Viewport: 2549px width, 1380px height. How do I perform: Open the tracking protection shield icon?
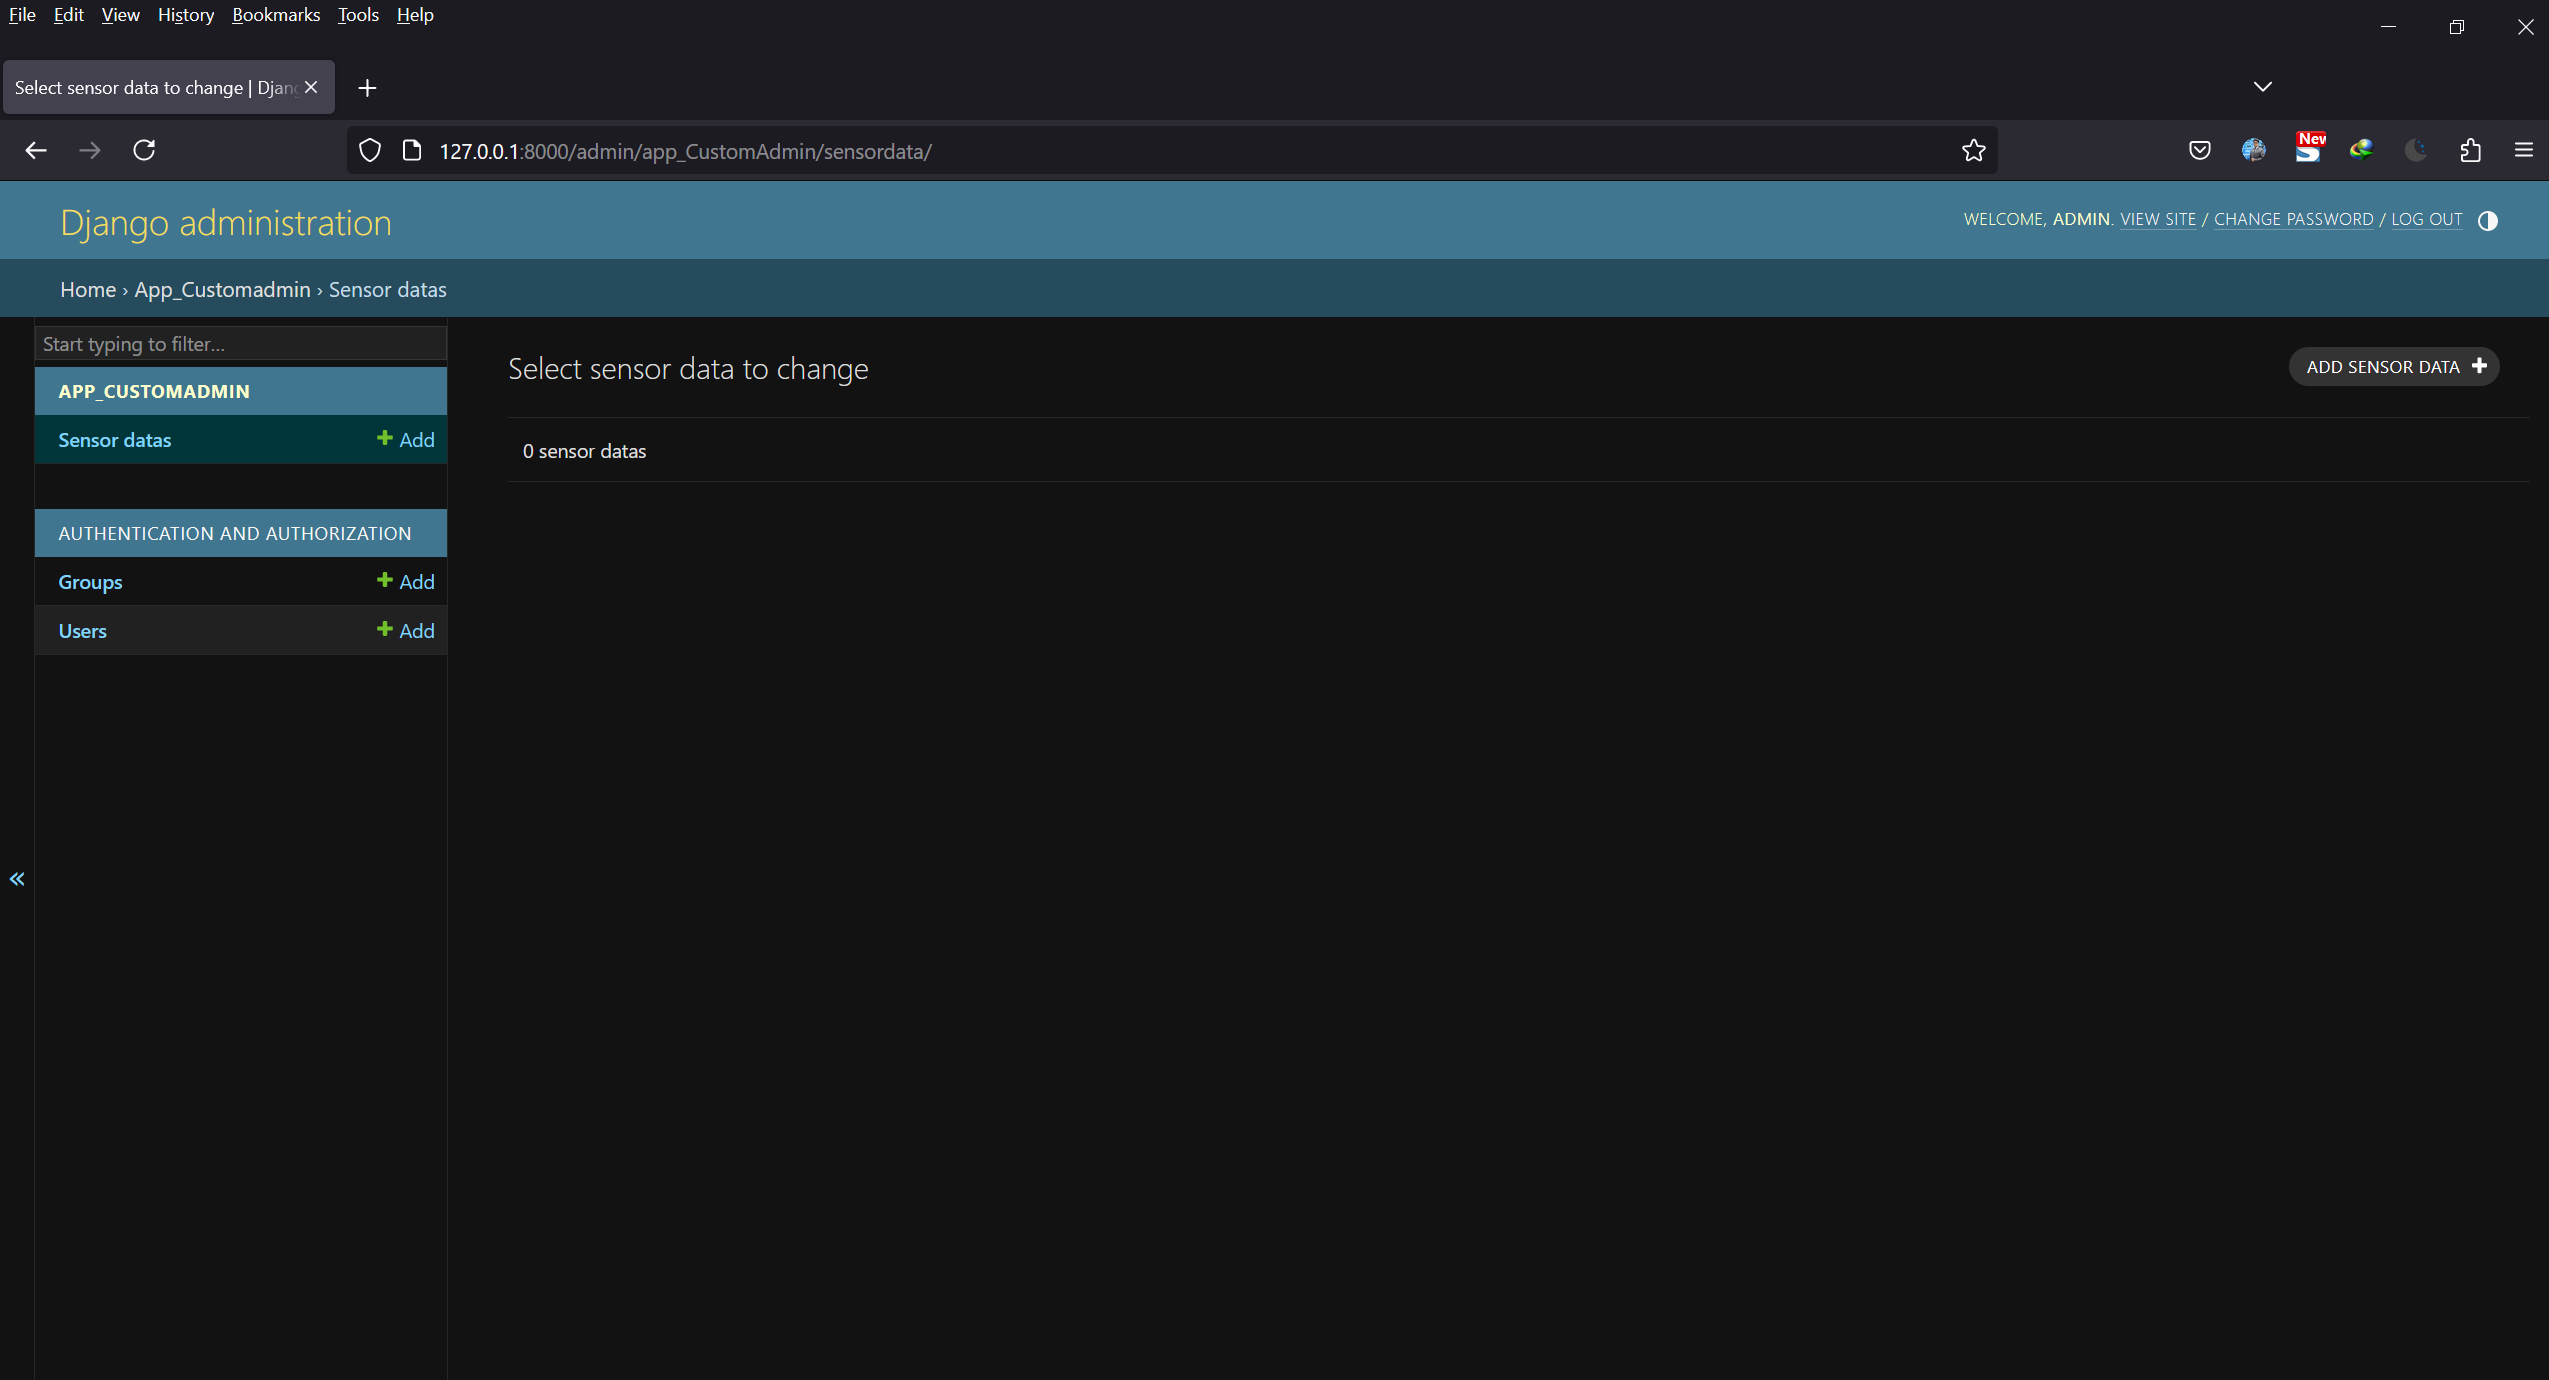[370, 151]
